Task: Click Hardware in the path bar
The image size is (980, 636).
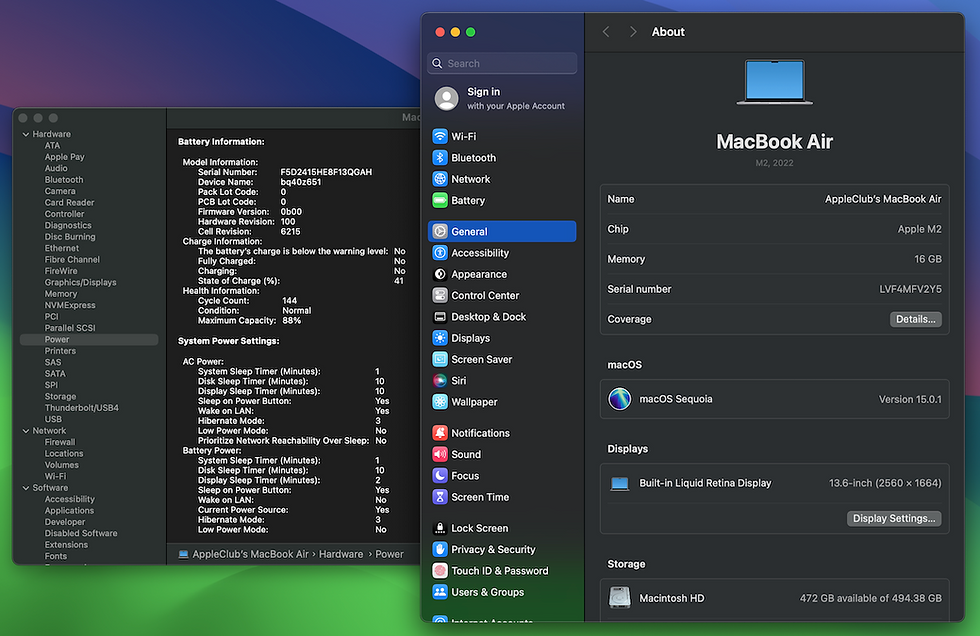Action: pyautogui.click(x=341, y=554)
